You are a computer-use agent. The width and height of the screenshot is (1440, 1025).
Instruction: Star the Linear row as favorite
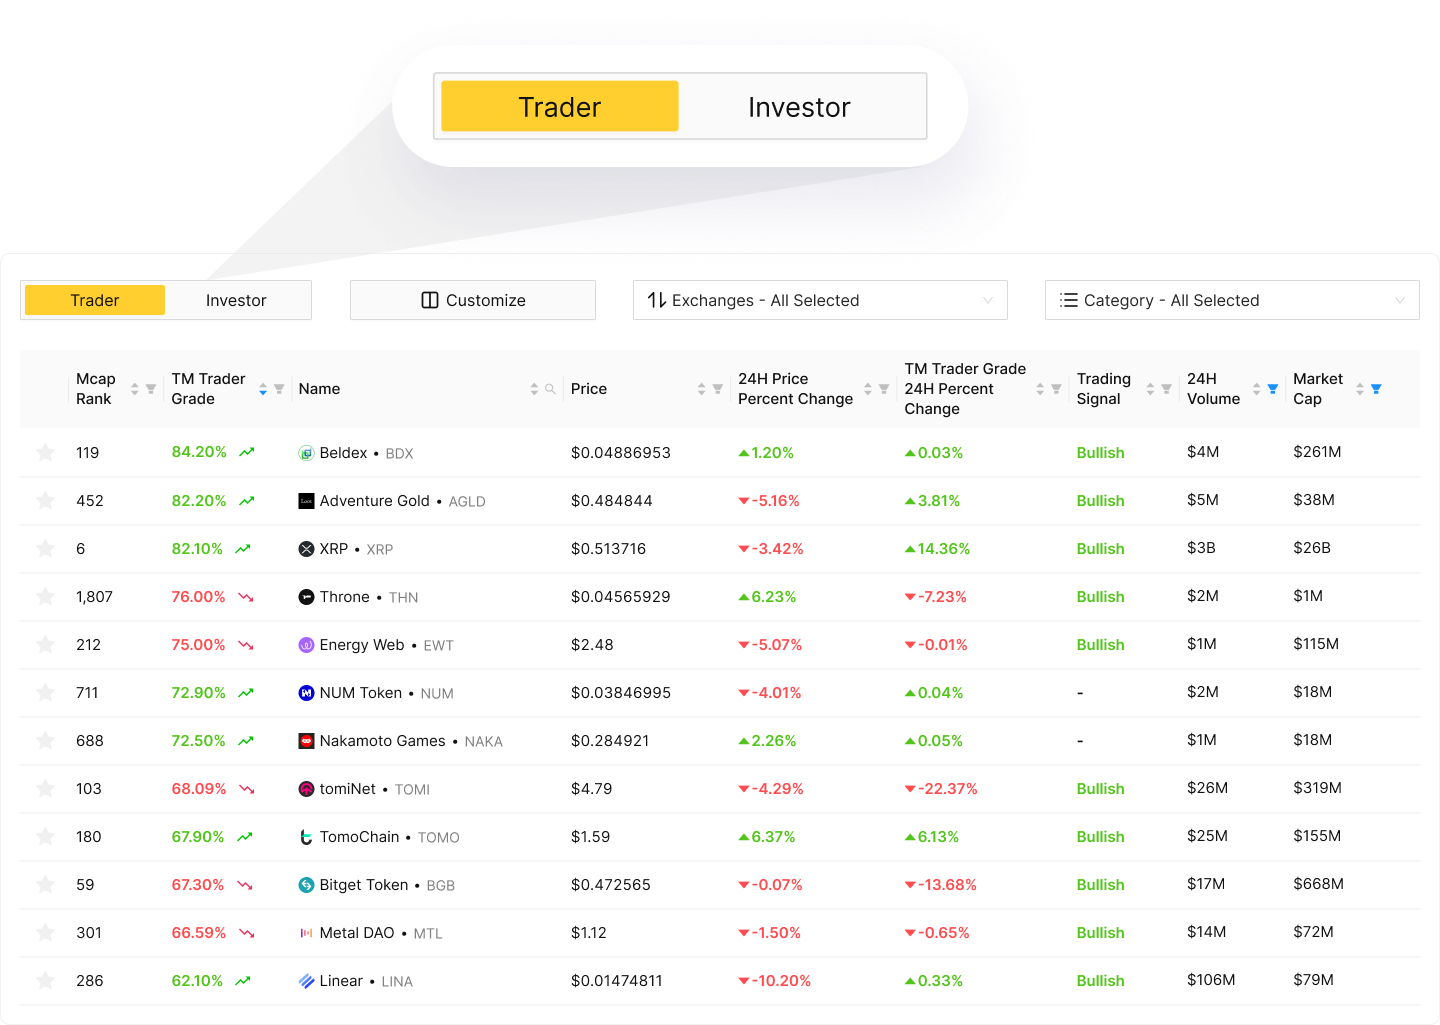45,980
